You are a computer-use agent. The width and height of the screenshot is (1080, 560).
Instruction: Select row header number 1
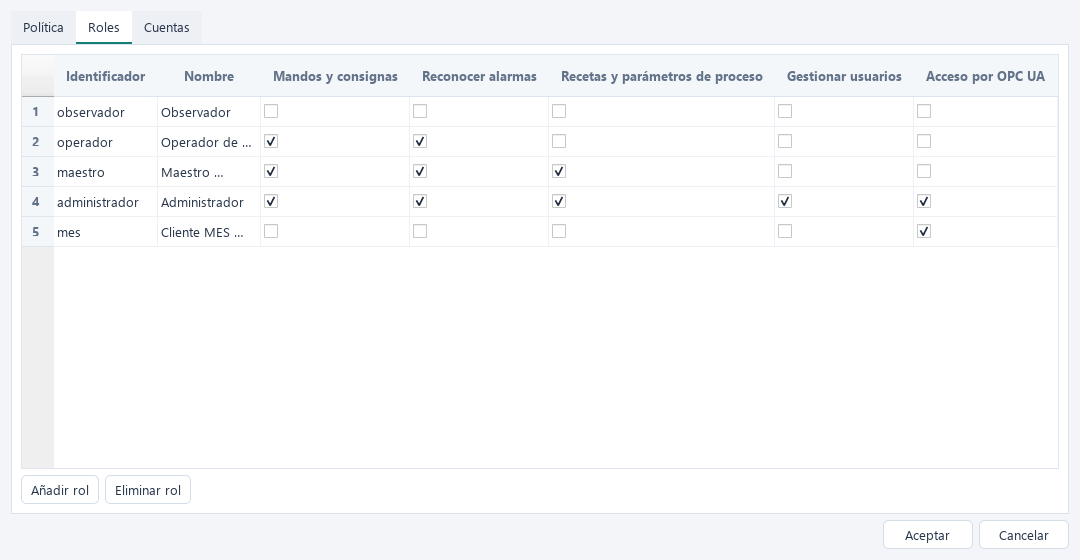coord(38,112)
